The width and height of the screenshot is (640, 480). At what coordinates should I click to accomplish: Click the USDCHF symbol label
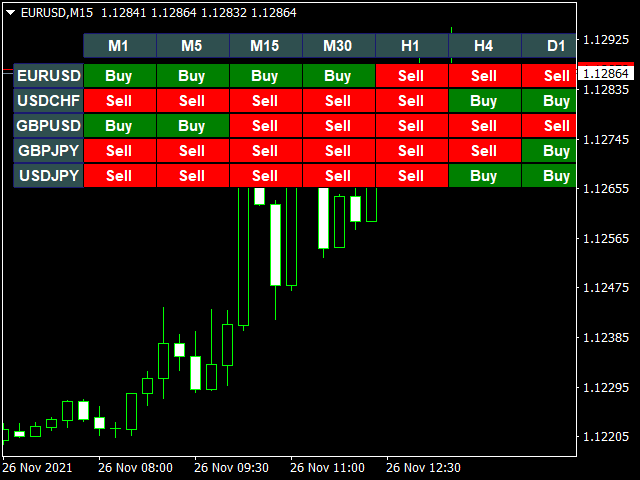(x=49, y=100)
